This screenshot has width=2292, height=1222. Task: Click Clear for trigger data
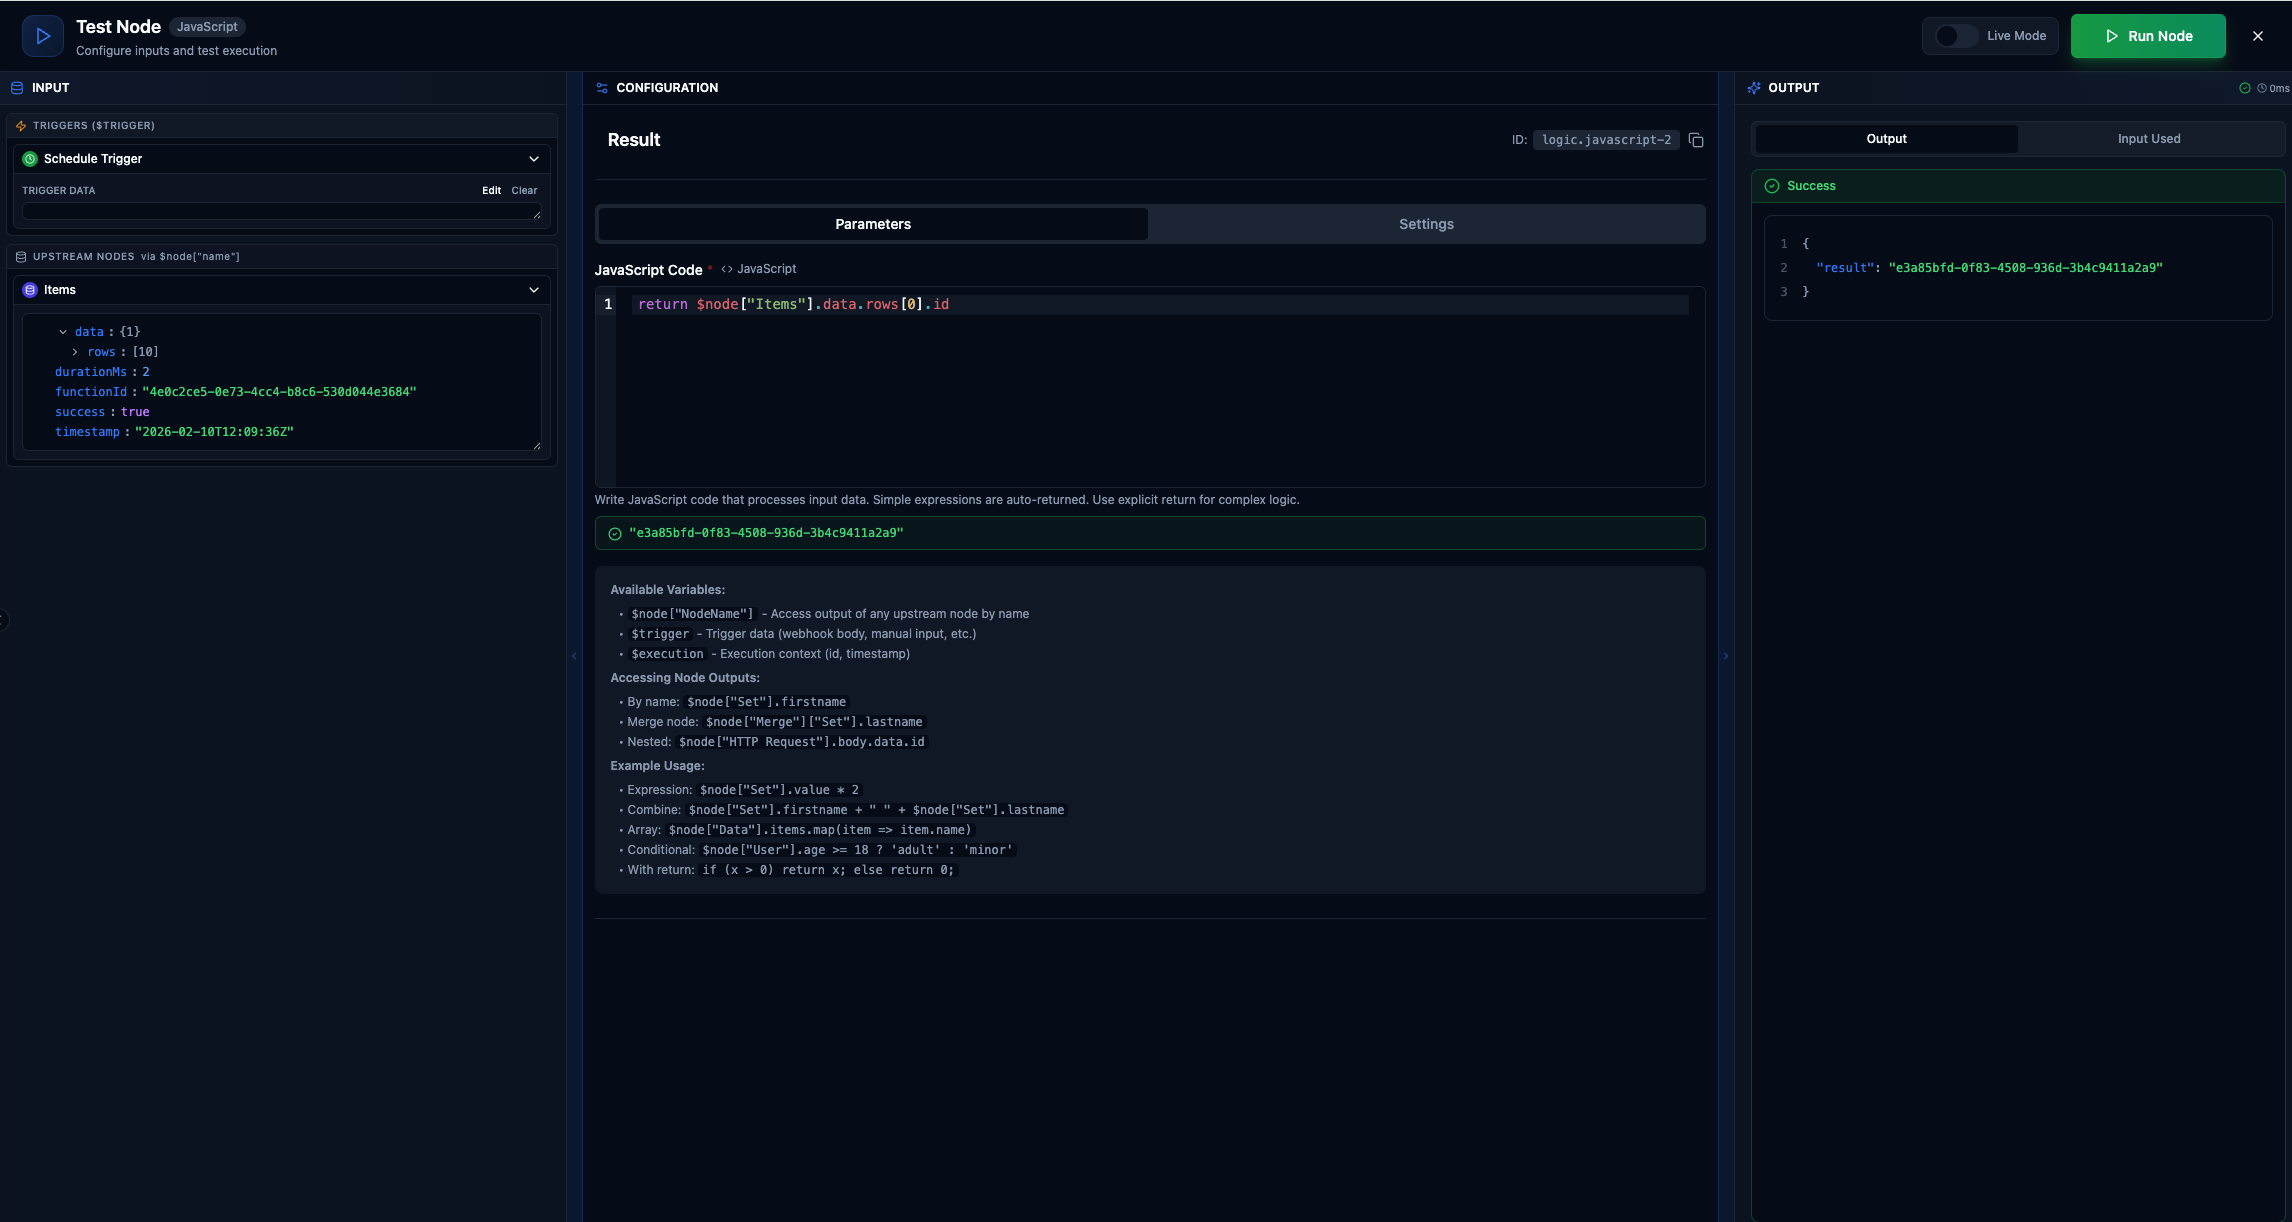click(524, 191)
